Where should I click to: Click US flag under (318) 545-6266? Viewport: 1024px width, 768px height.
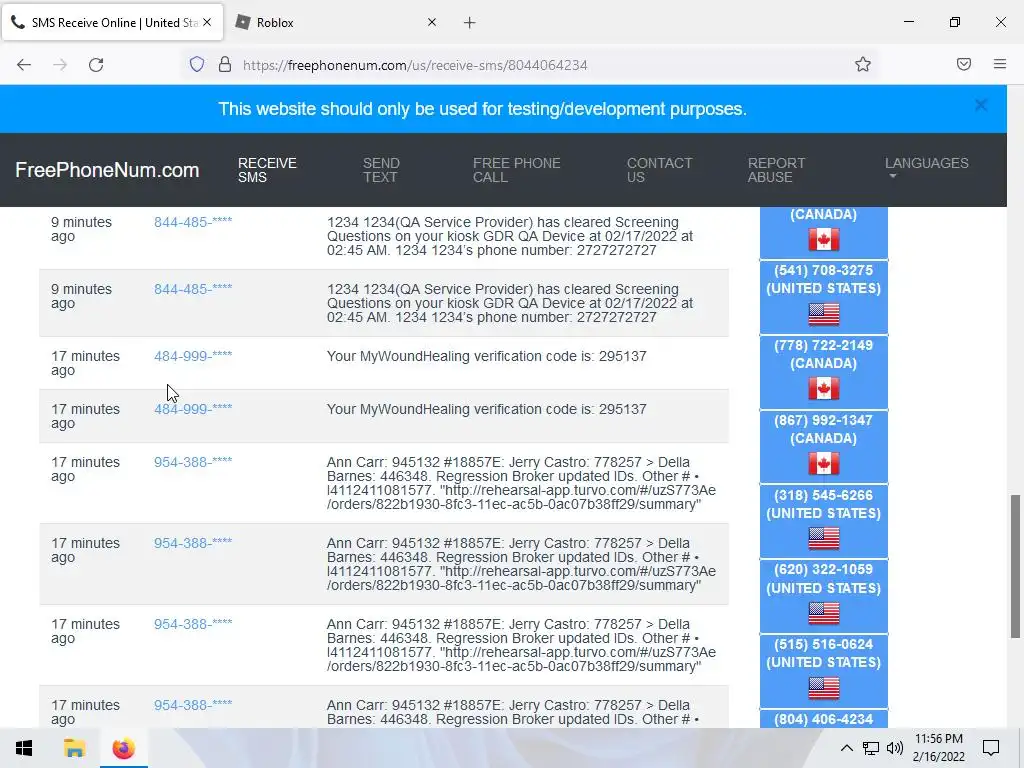824,539
